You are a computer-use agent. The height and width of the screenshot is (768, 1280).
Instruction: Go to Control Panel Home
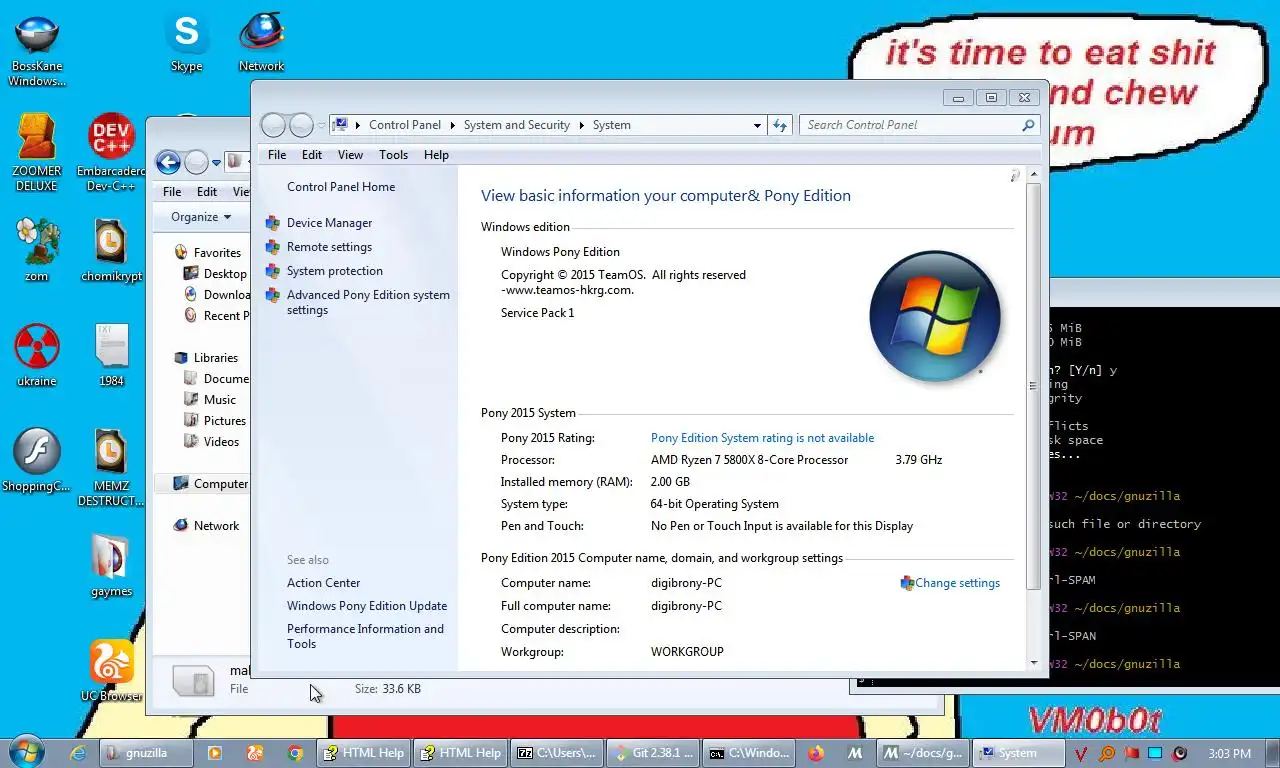341,187
